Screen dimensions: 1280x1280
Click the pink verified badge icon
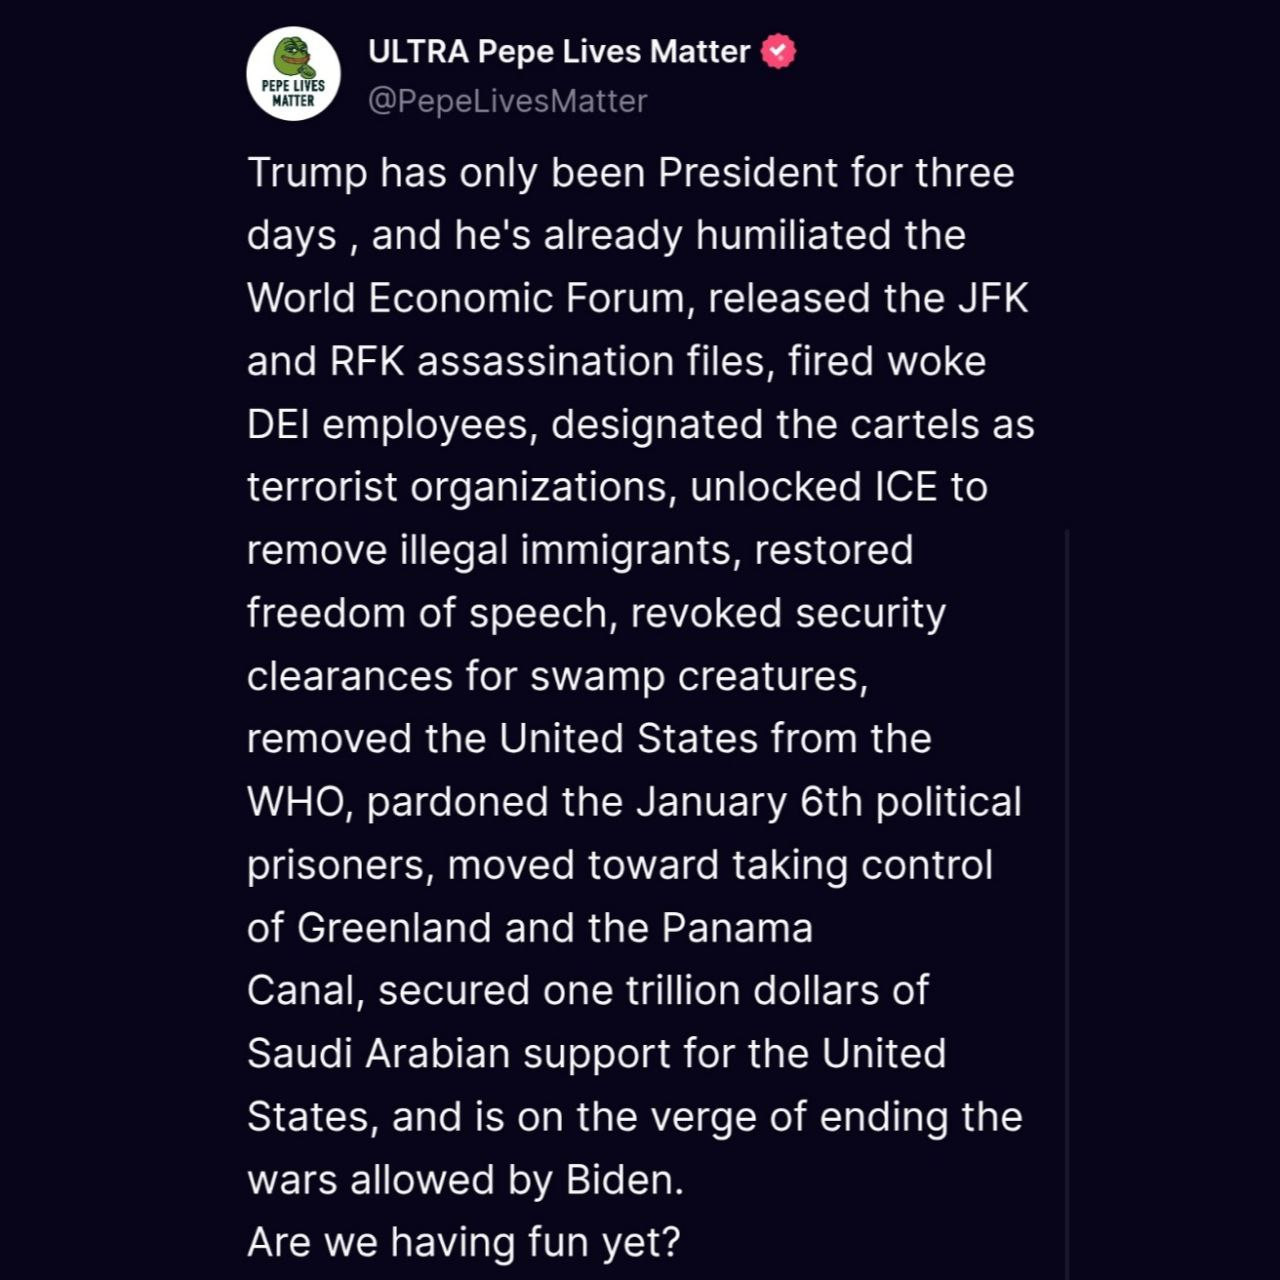pyautogui.click(x=779, y=51)
